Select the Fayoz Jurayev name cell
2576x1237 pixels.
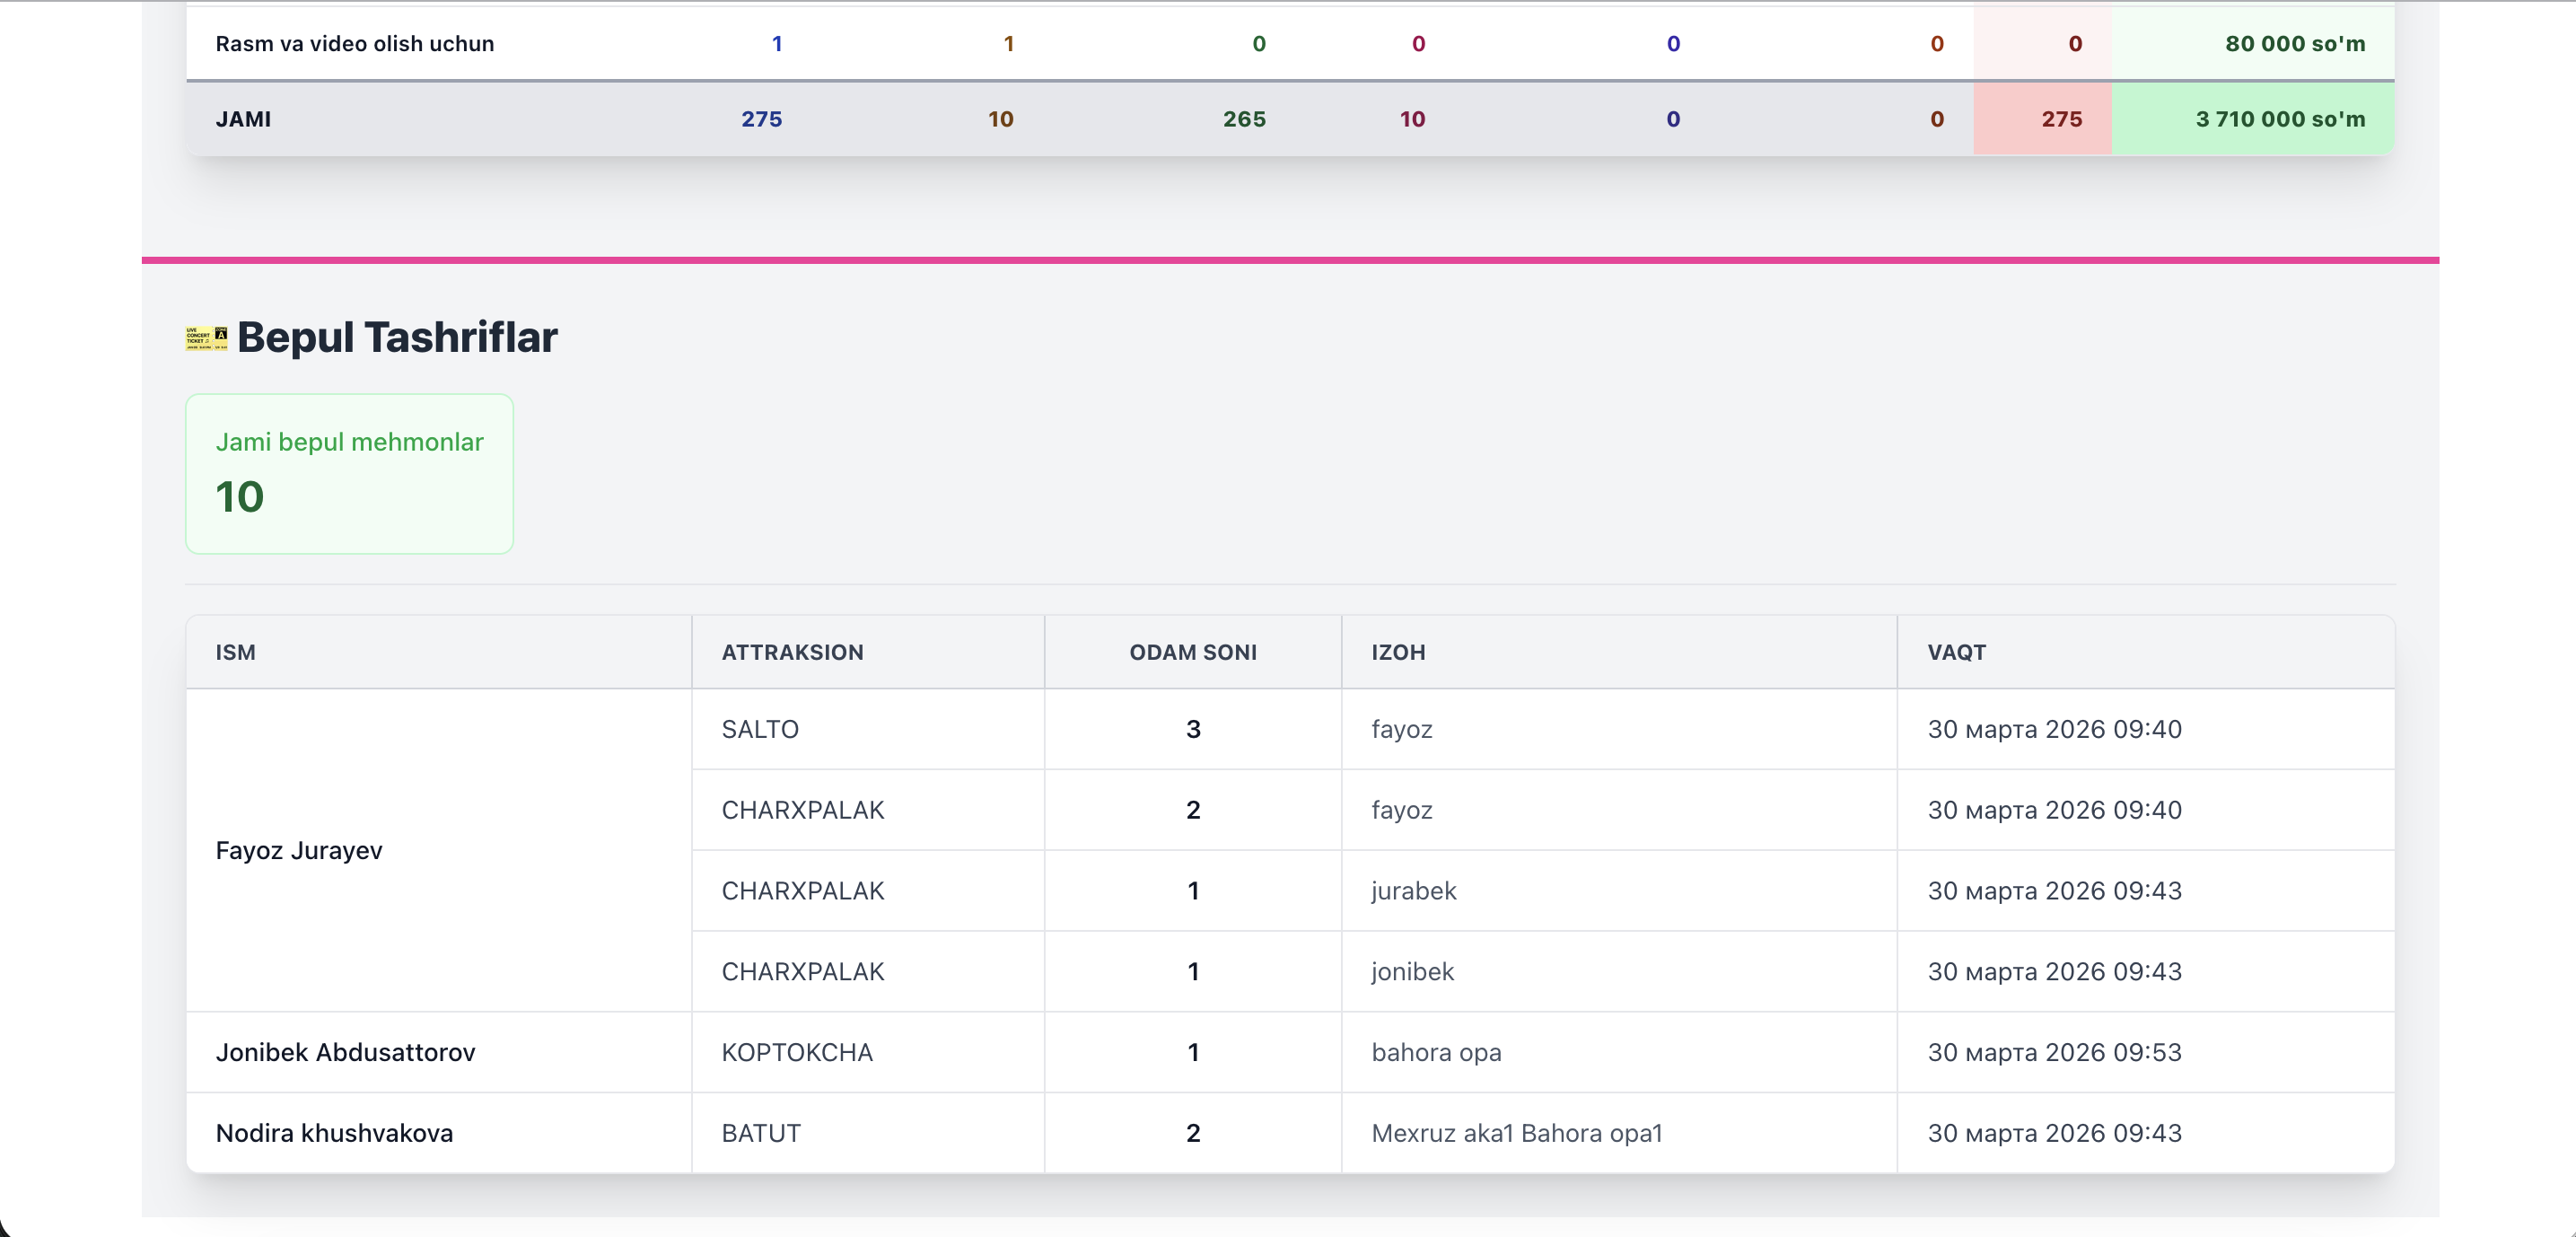(299, 850)
